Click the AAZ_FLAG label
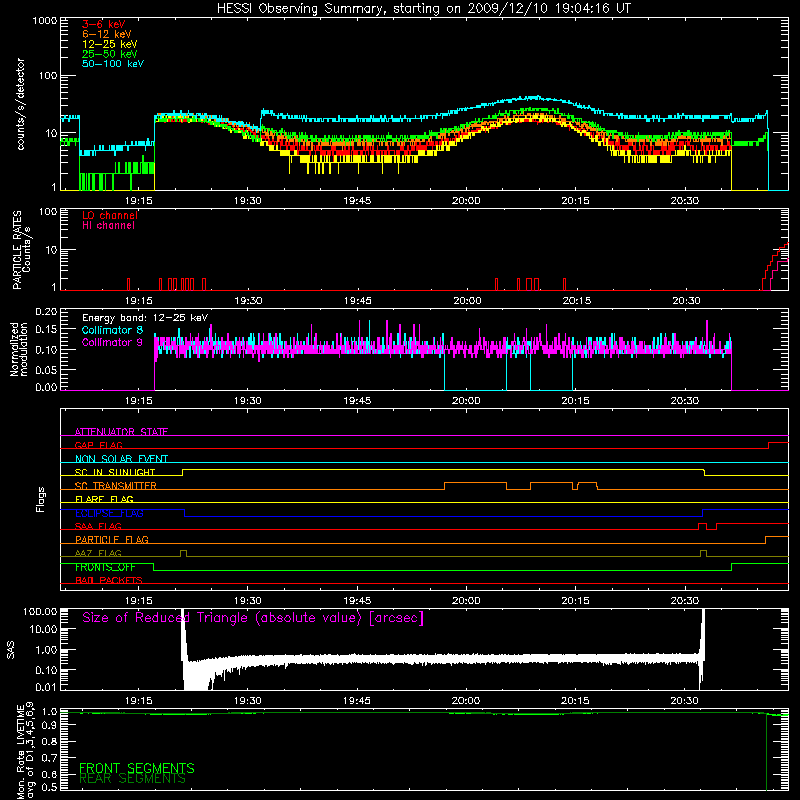Viewport: 800px width, 800px height. click(x=98, y=553)
